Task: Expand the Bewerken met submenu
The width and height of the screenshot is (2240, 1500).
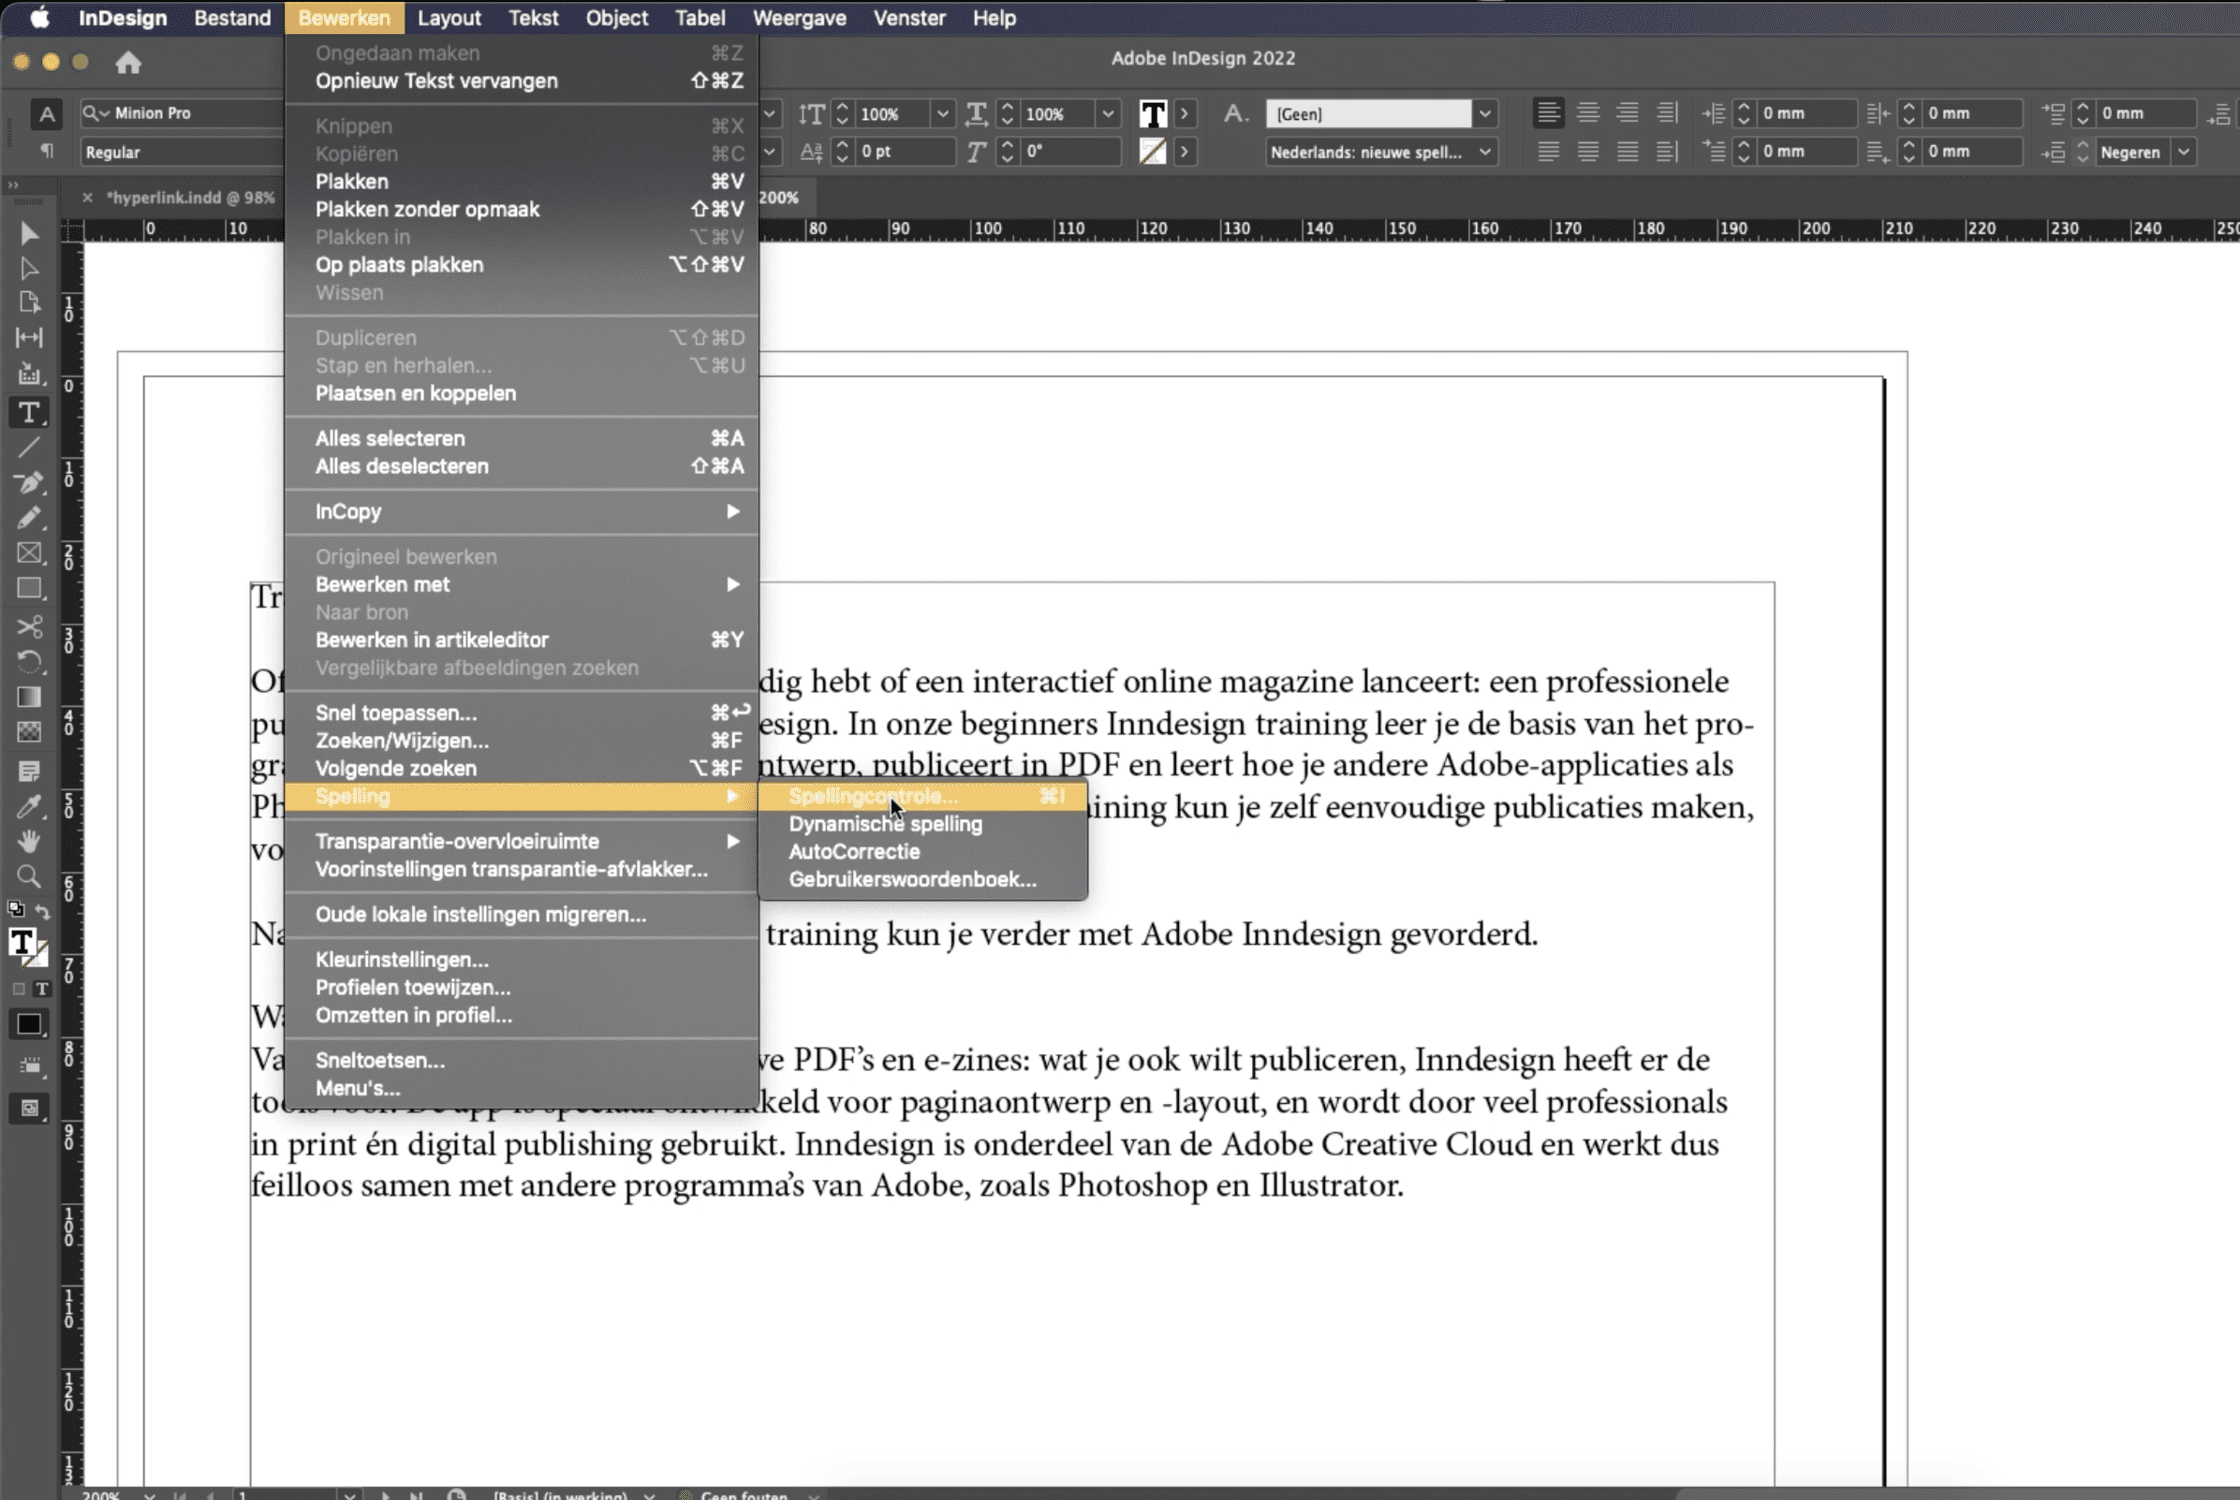Action: tap(521, 584)
